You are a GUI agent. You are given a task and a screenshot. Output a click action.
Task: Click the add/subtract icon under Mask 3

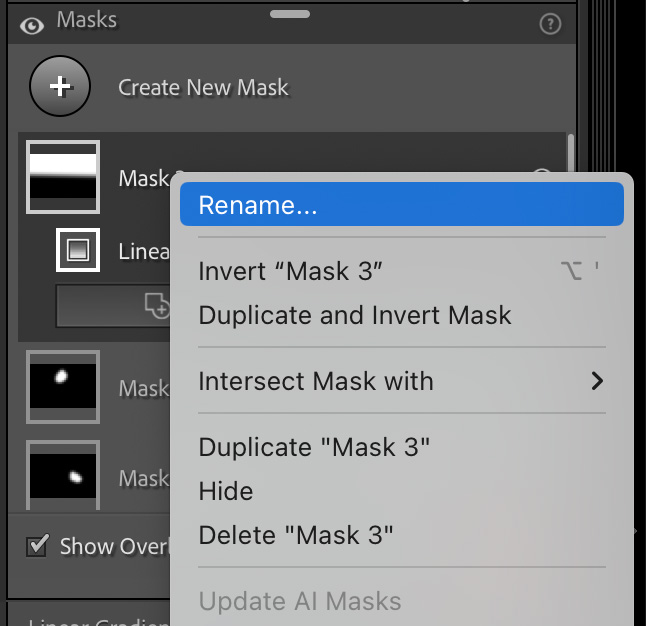157,306
